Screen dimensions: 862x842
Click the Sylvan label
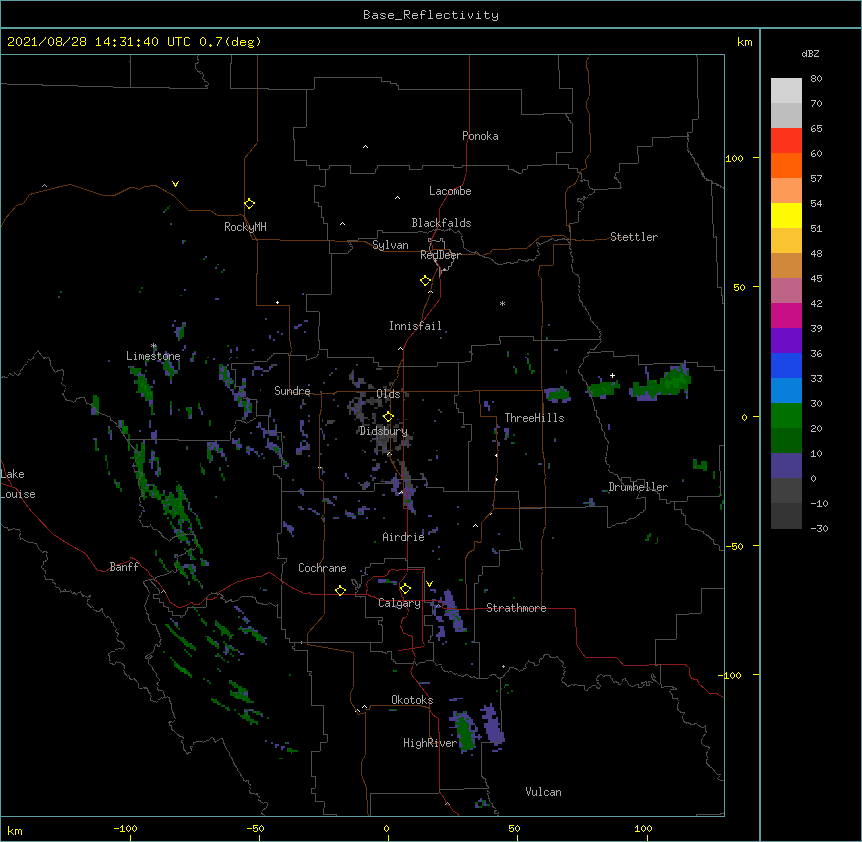click(390, 245)
